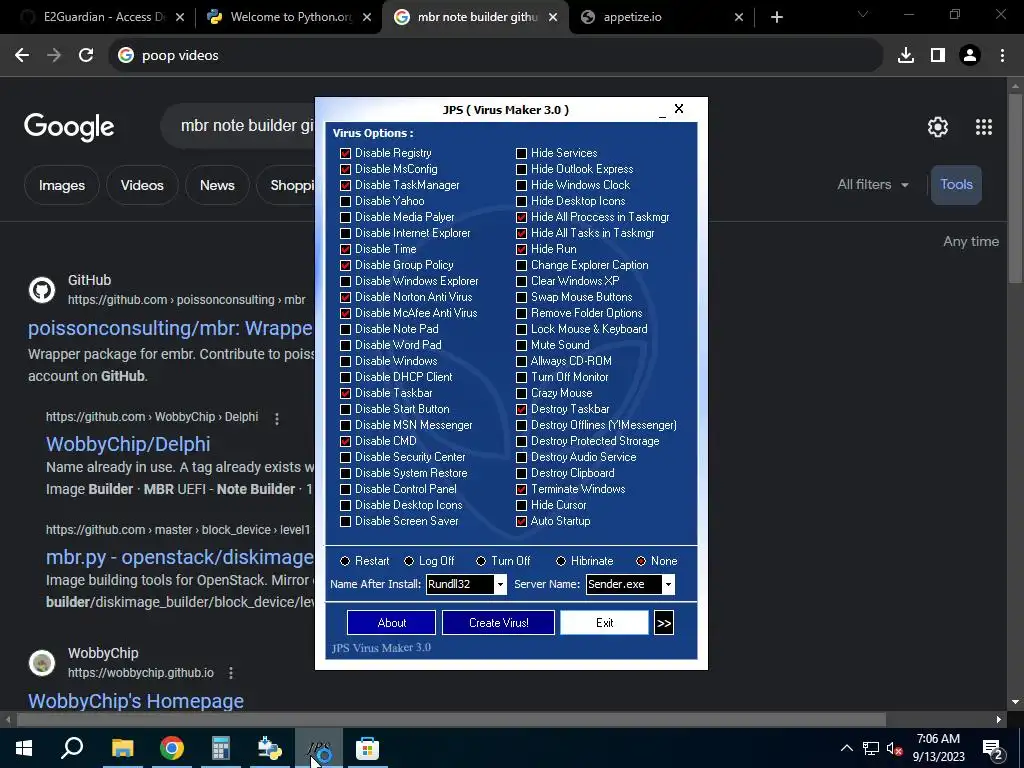Click the Chrome address bar text
This screenshot has height=768, width=1024.
coord(180,56)
